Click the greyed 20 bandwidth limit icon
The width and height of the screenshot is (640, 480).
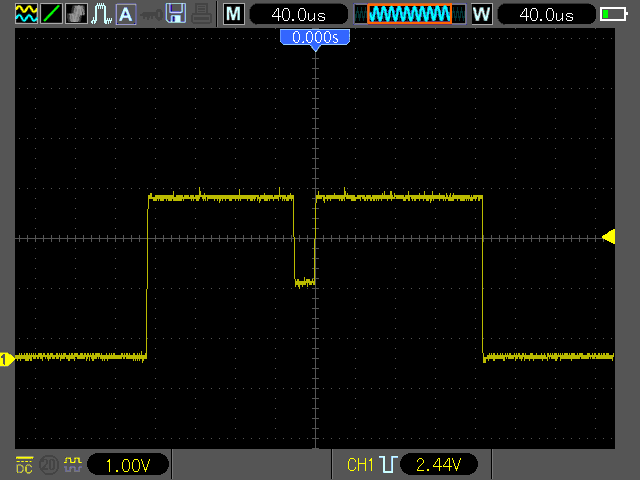coord(49,465)
